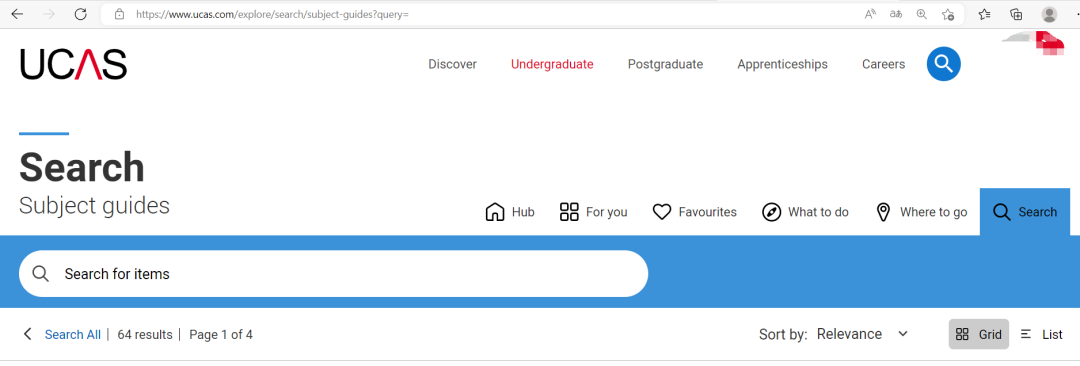Image resolution: width=1080 pixels, height=366 pixels.
Task: Select the Search tab
Action: 1025,212
